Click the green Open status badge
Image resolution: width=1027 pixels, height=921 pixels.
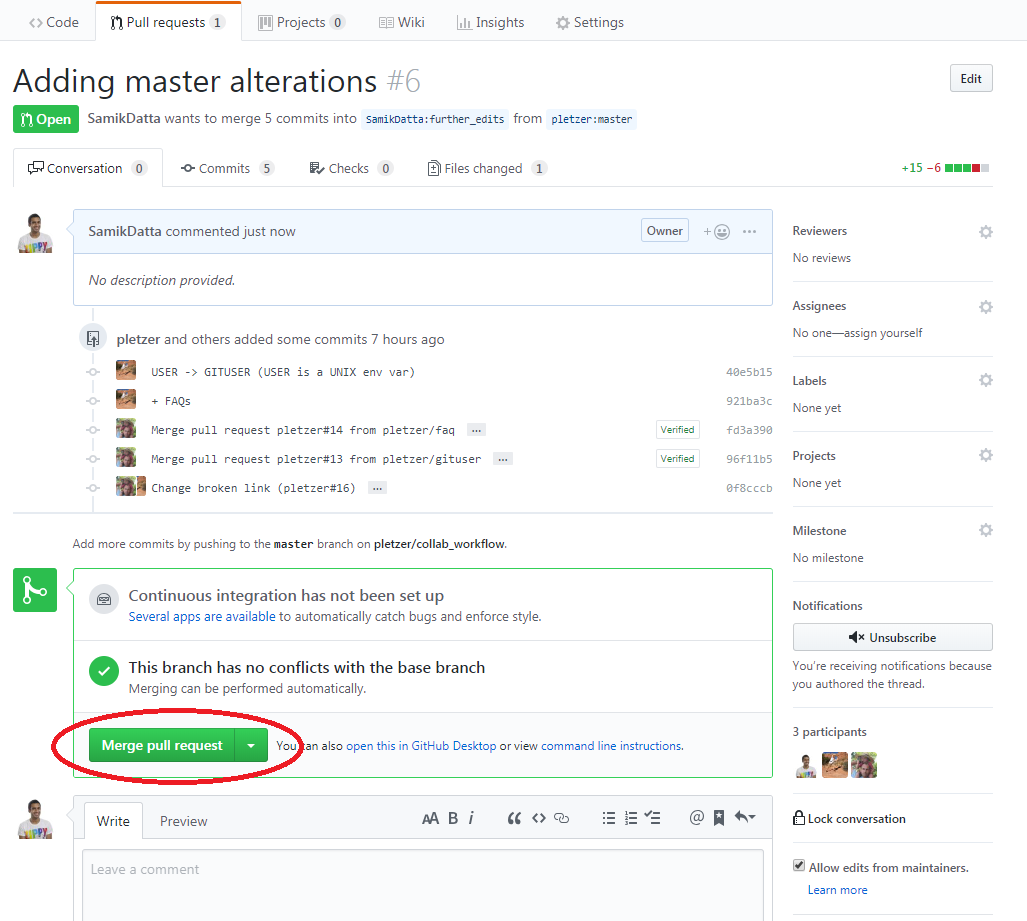pyautogui.click(x=46, y=119)
